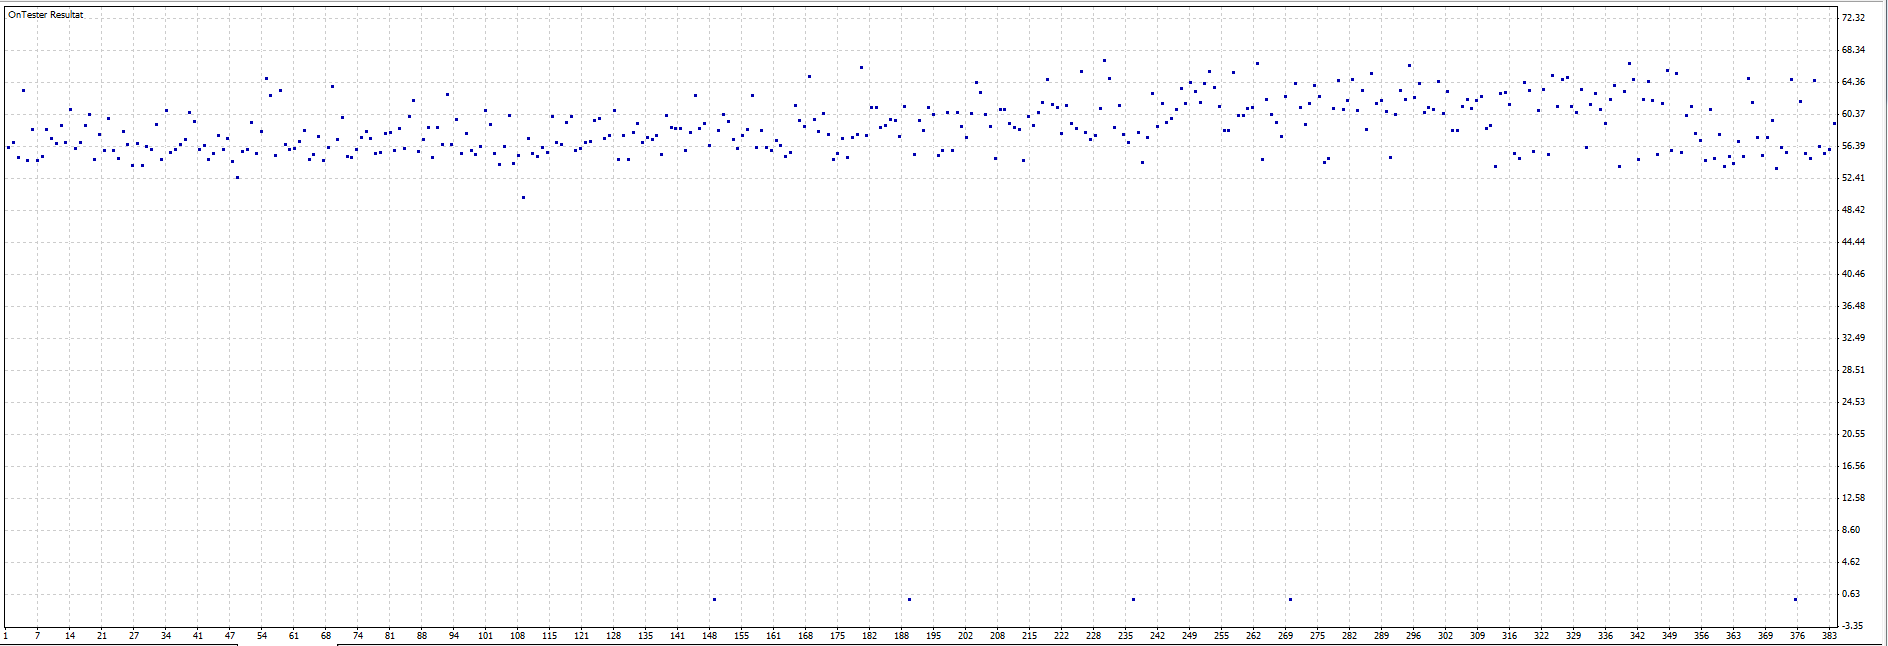Click the 28.51 y-axis label
The image size is (1888, 646).
click(x=1853, y=370)
